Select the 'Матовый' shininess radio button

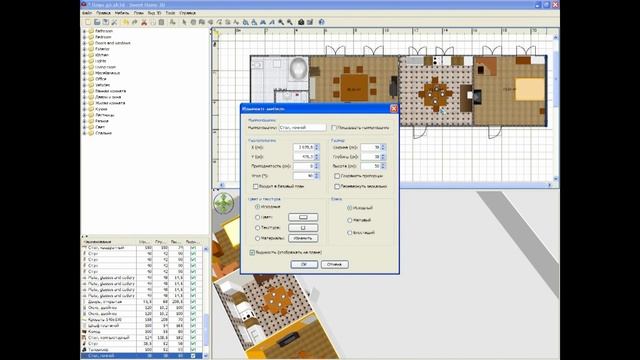[x=349, y=220]
